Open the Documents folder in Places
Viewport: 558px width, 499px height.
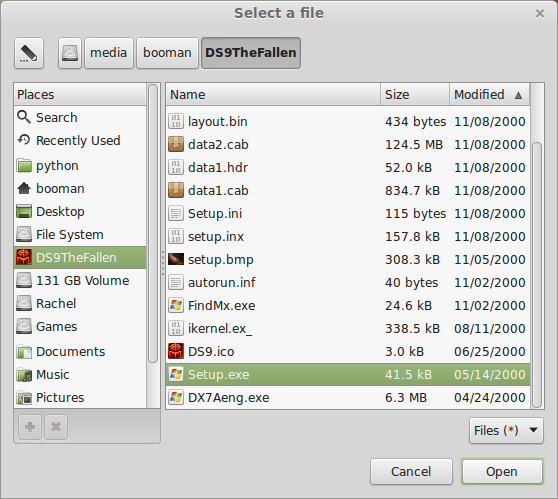(80, 352)
